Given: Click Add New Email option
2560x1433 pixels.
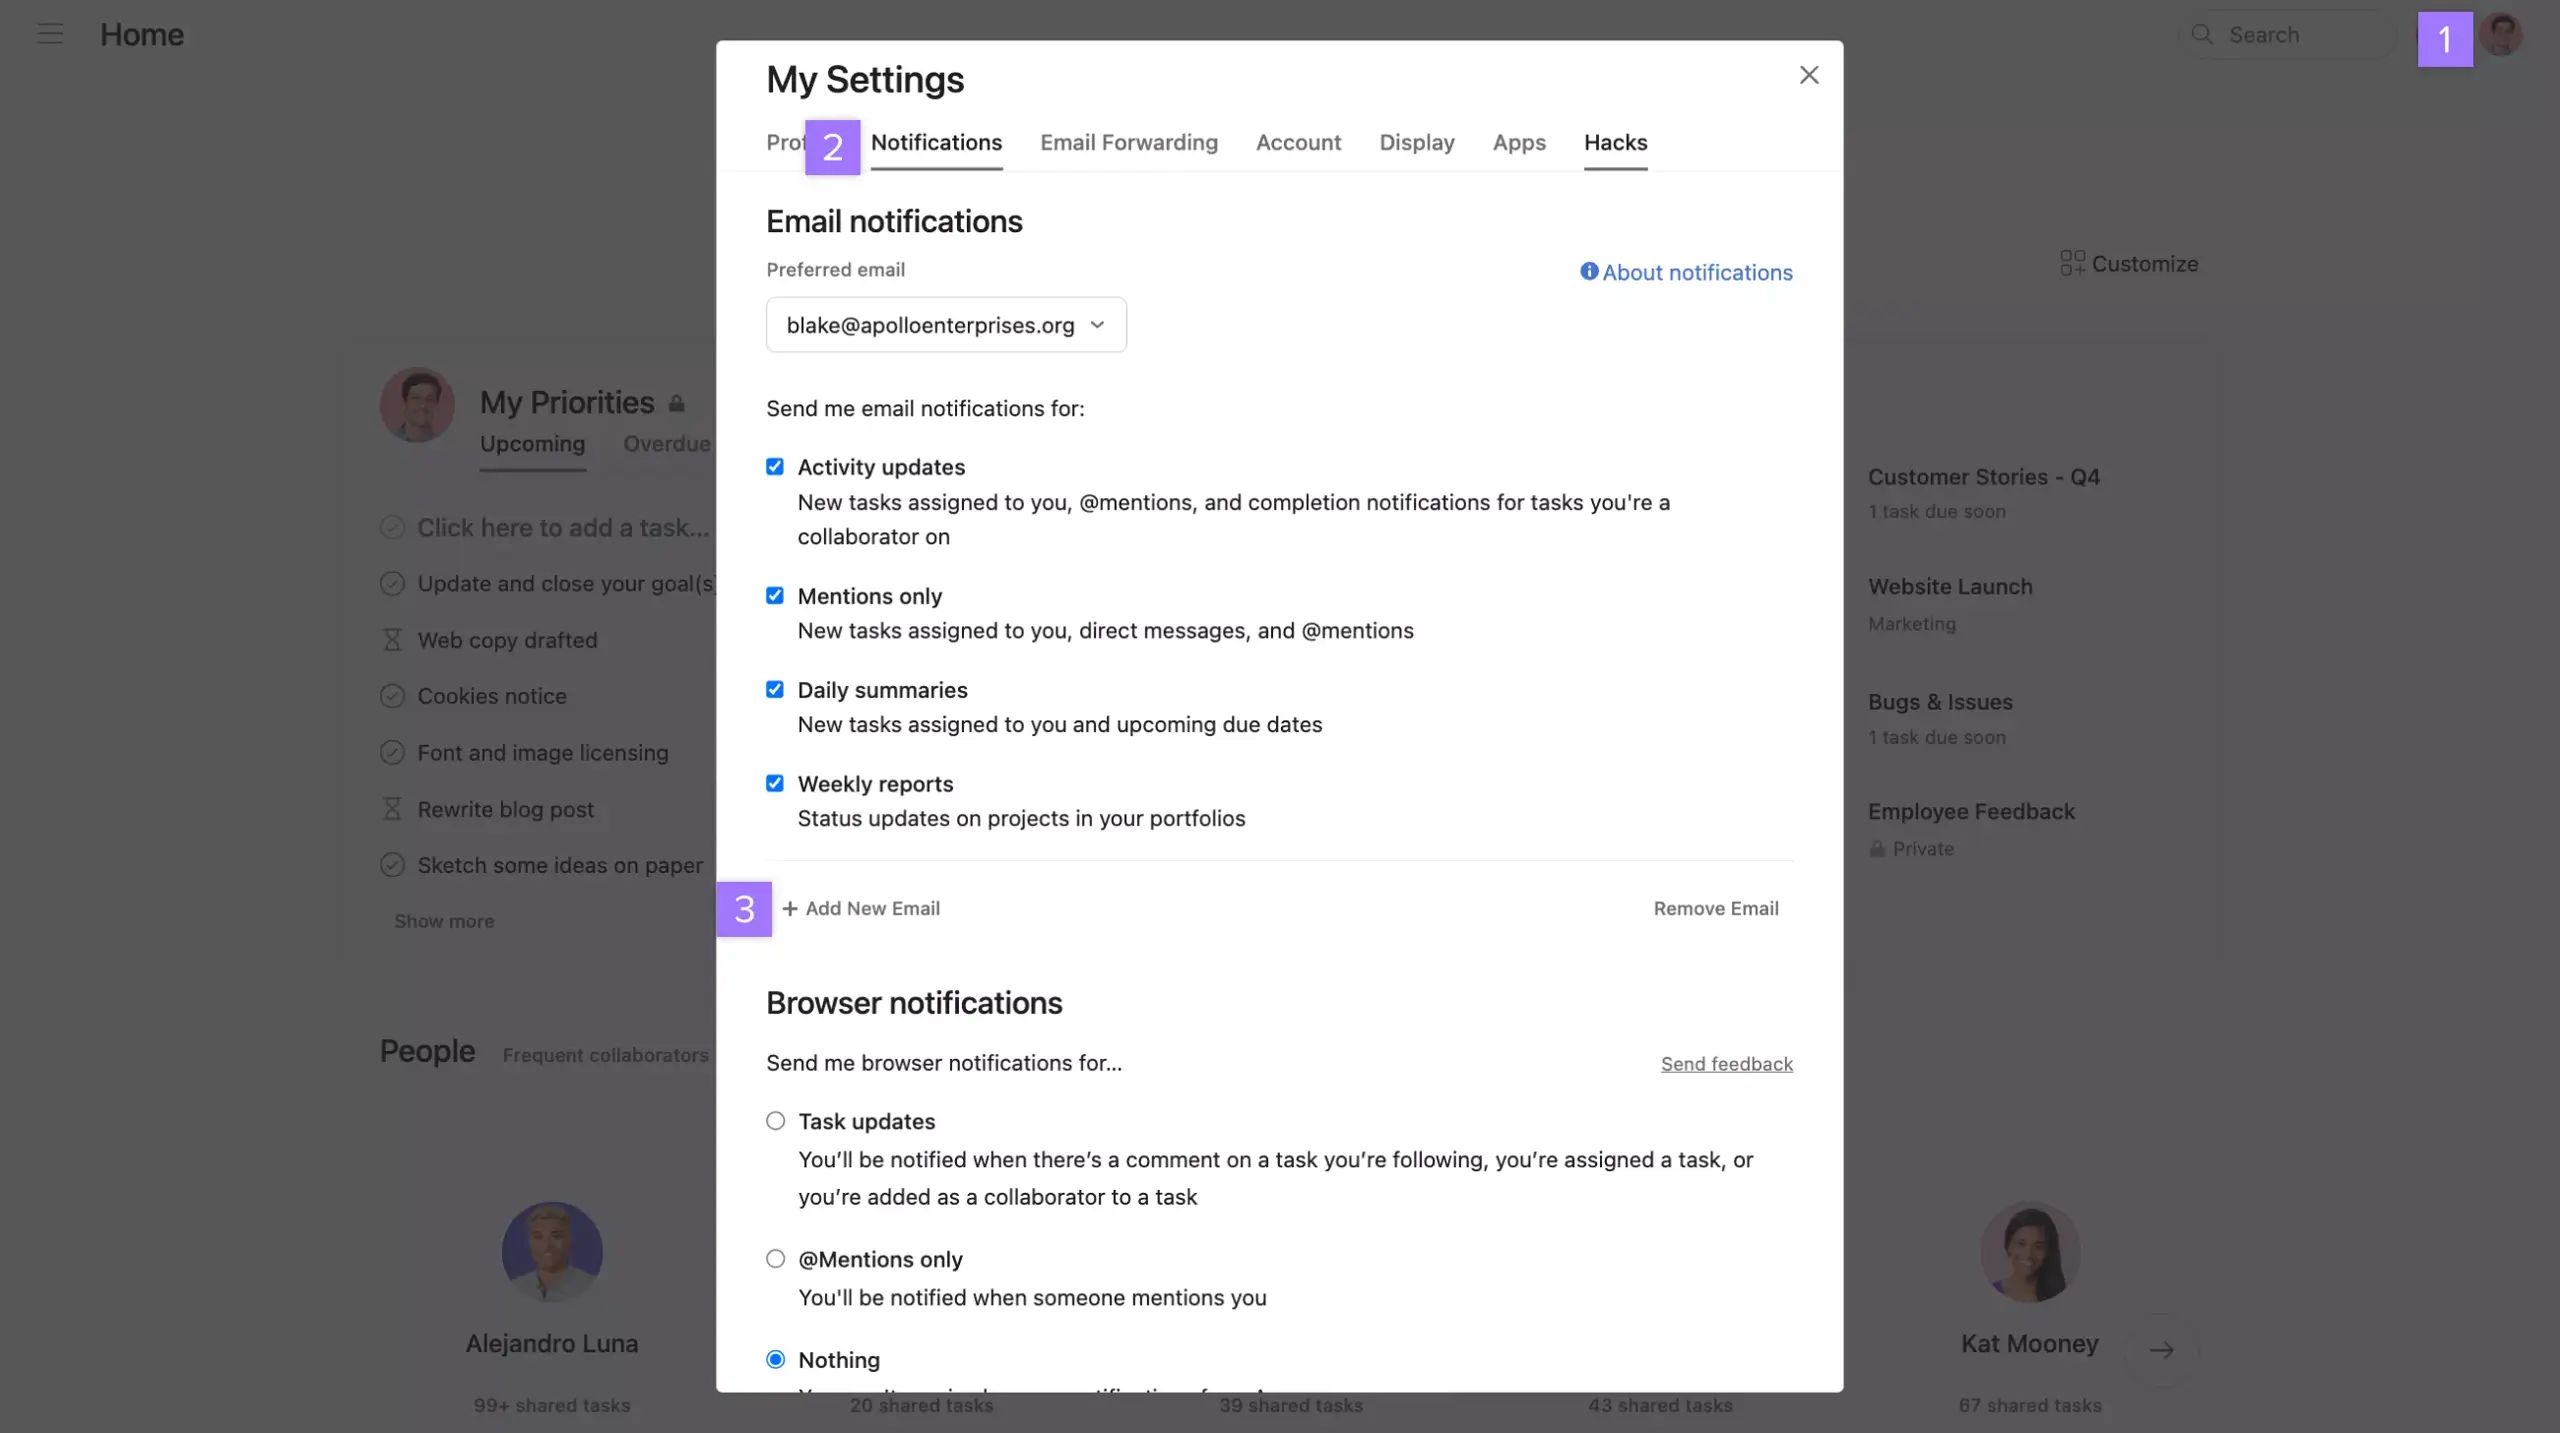Looking at the screenshot, I should [x=862, y=907].
